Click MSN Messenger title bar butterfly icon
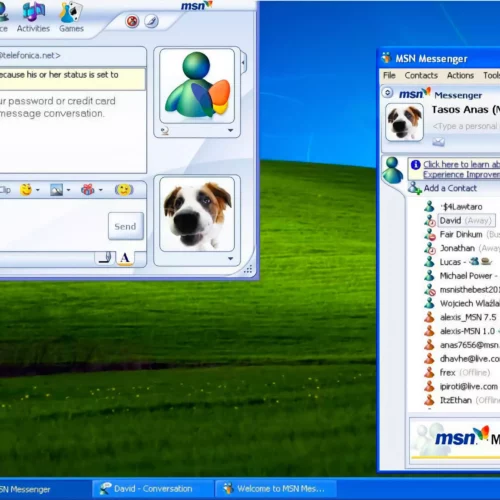Image resolution: width=500 pixels, height=500 pixels. (x=387, y=58)
